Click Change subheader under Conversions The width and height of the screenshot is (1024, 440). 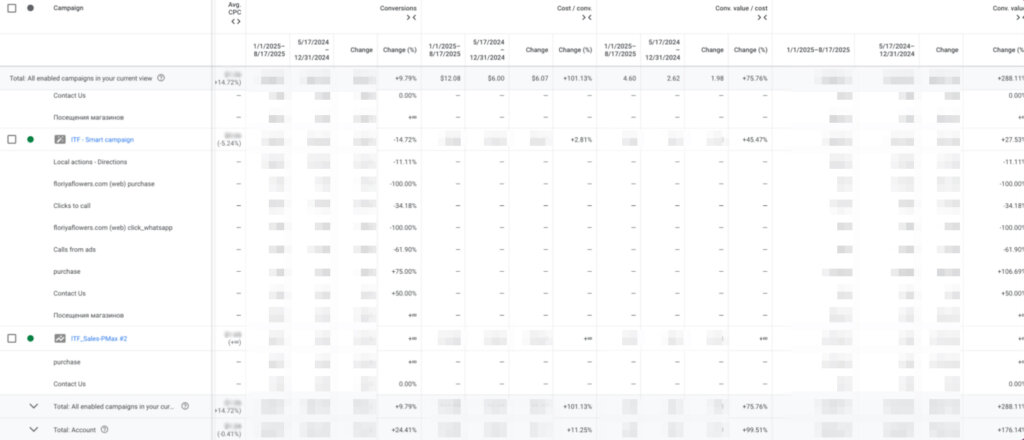361,50
